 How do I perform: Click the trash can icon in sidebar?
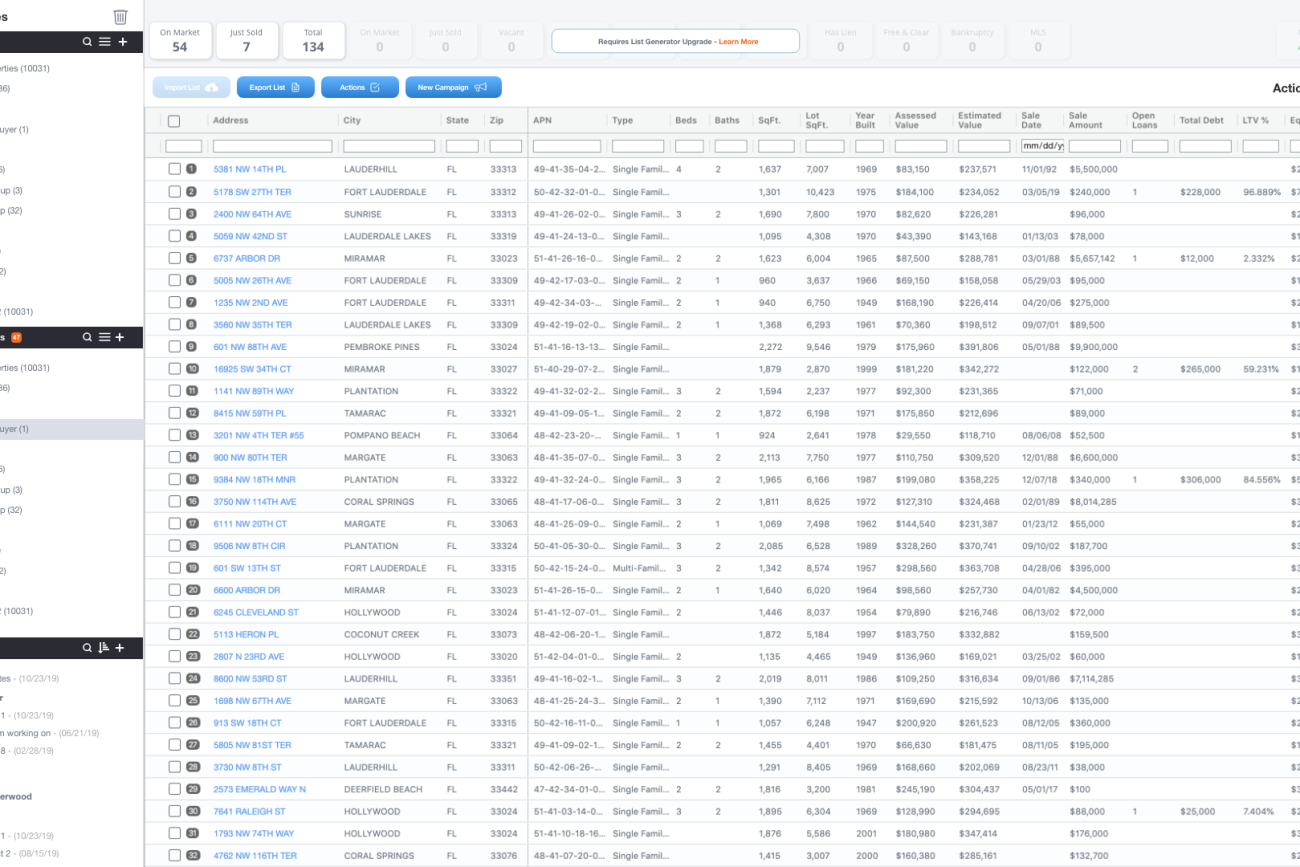click(x=120, y=16)
